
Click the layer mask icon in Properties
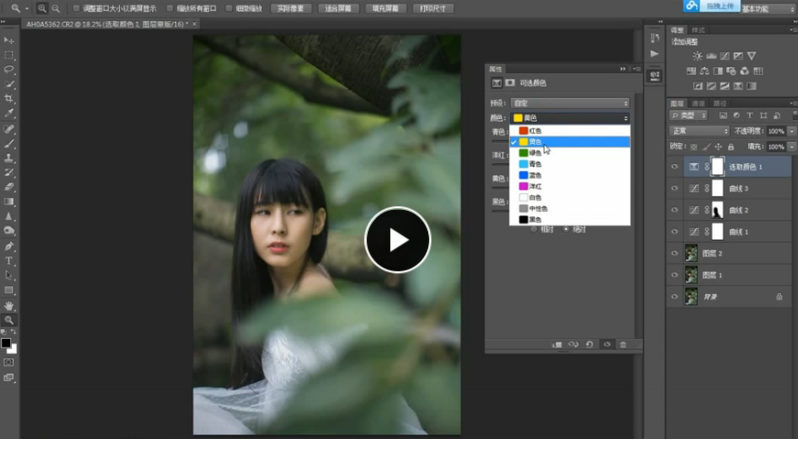(510, 83)
